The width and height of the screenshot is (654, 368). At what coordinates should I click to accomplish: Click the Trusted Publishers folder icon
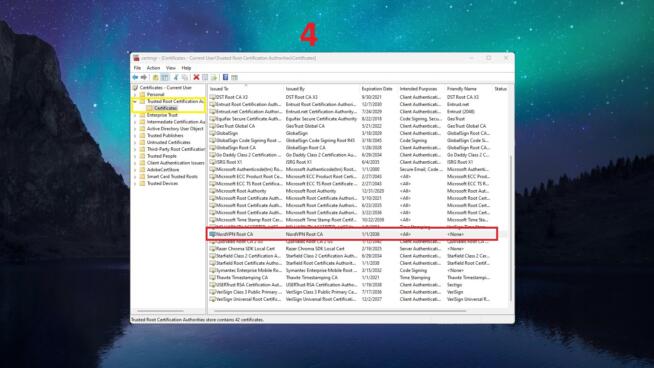(142, 136)
